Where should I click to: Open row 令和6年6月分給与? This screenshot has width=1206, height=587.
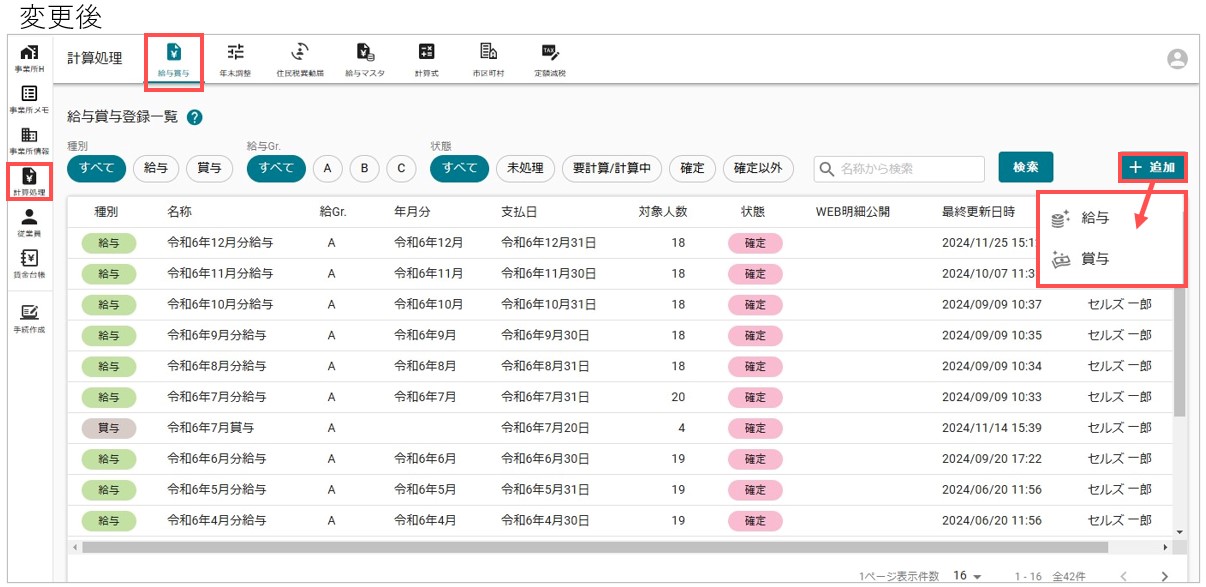click(x=620, y=459)
